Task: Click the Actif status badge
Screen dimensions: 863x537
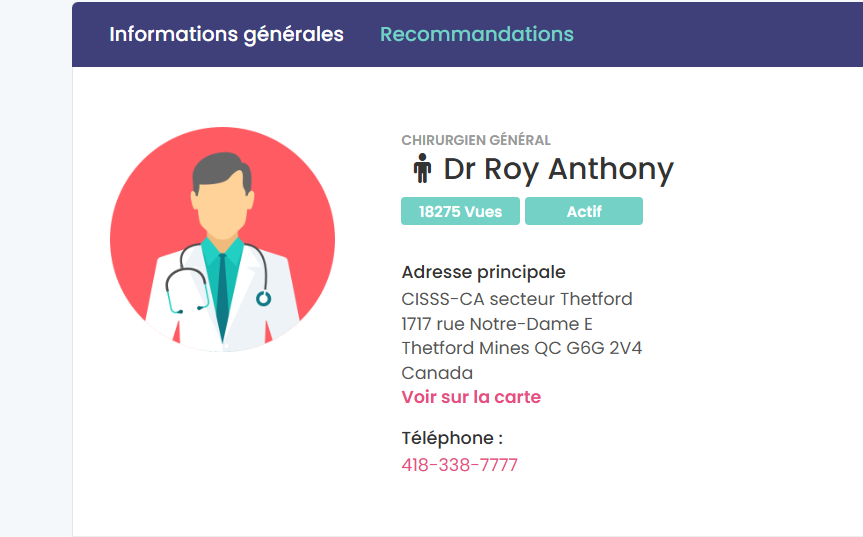Action: point(584,212)
